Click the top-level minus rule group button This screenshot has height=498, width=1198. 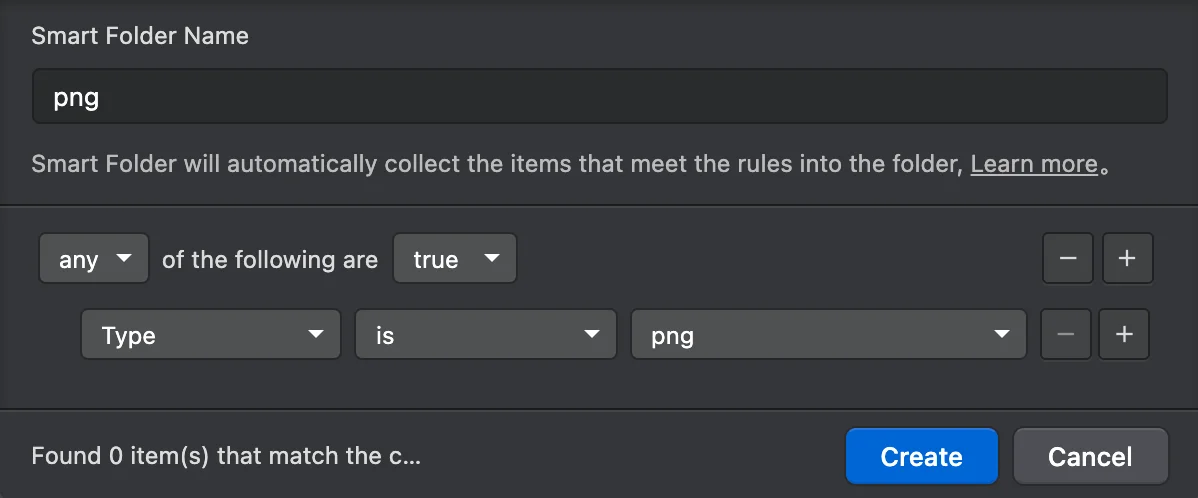(x=1067, y=258)
